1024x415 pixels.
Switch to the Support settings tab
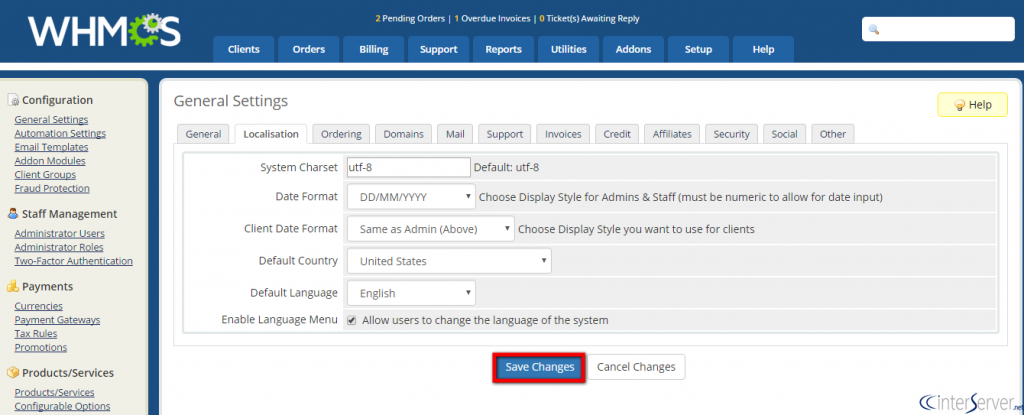tap(505, 134)
